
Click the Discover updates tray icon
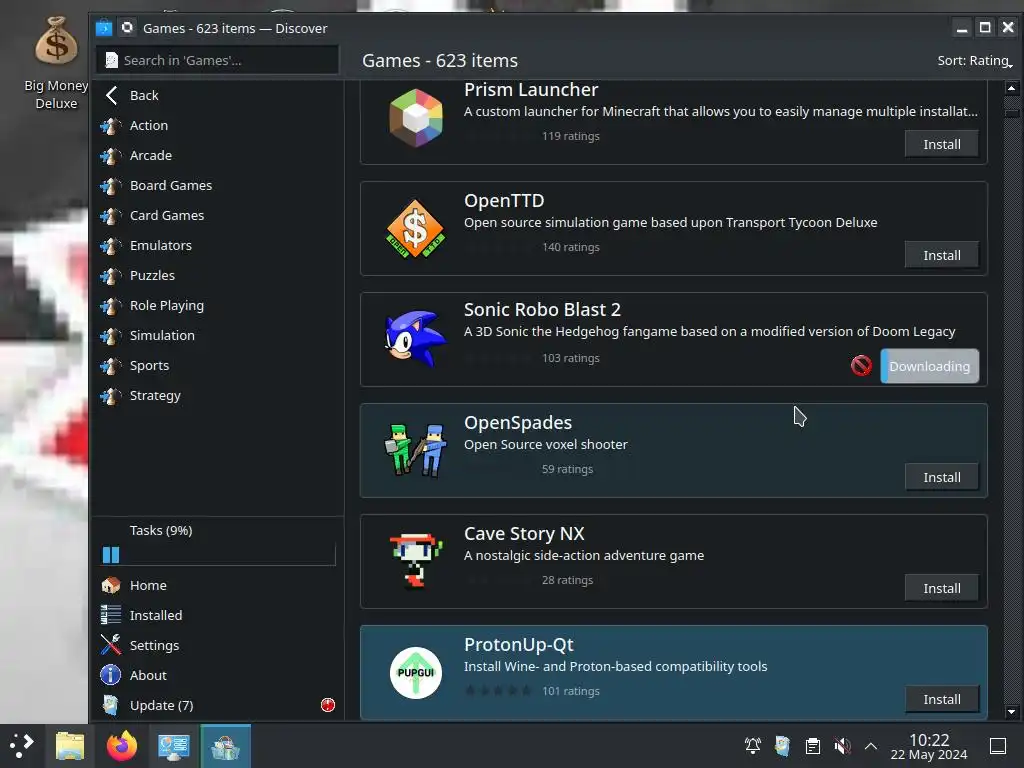click(x=782, y=745)
